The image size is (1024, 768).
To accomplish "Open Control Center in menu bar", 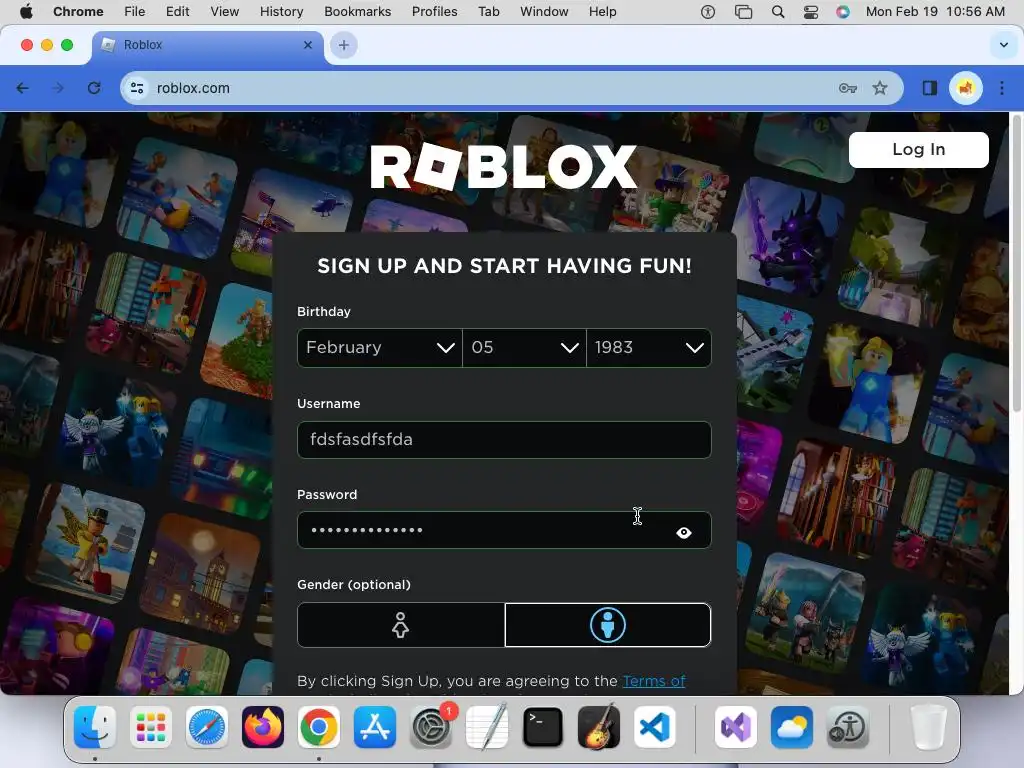I will [x=810, y=11].
